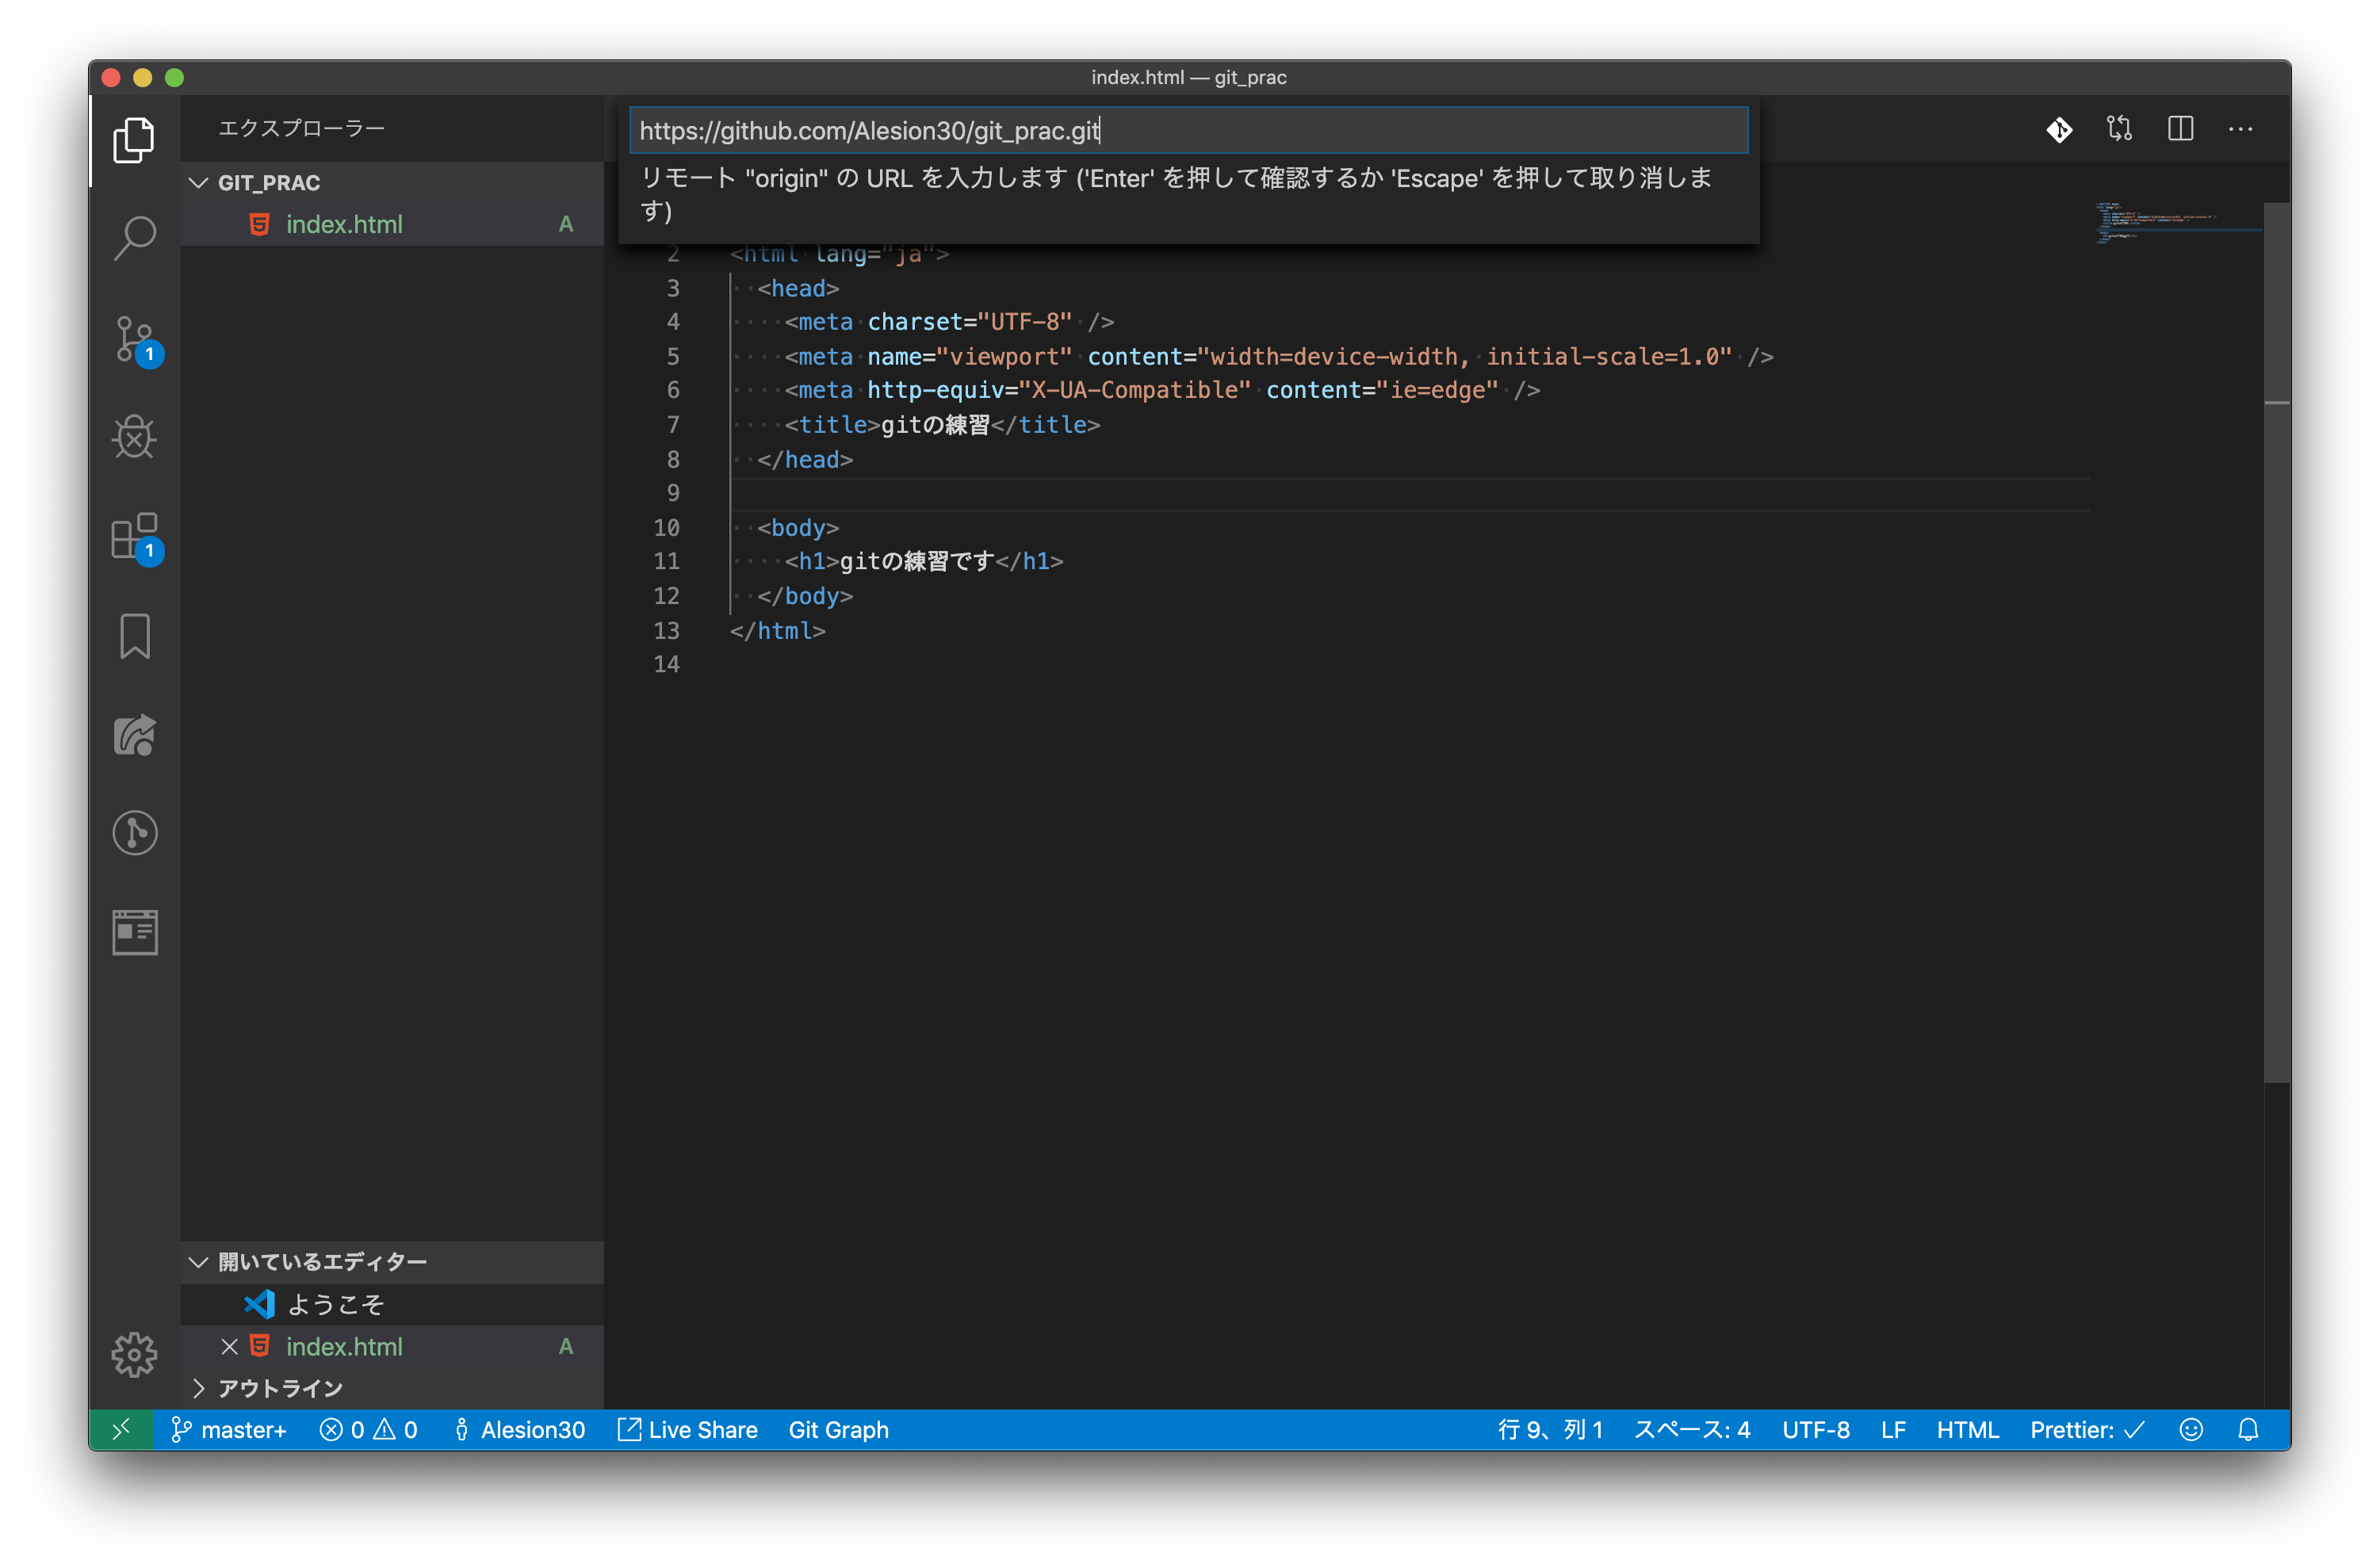The width and height of the screenshot is (2380, 1568).
Task: Click the Prettier status indicator
Action: [2087, 1430]
